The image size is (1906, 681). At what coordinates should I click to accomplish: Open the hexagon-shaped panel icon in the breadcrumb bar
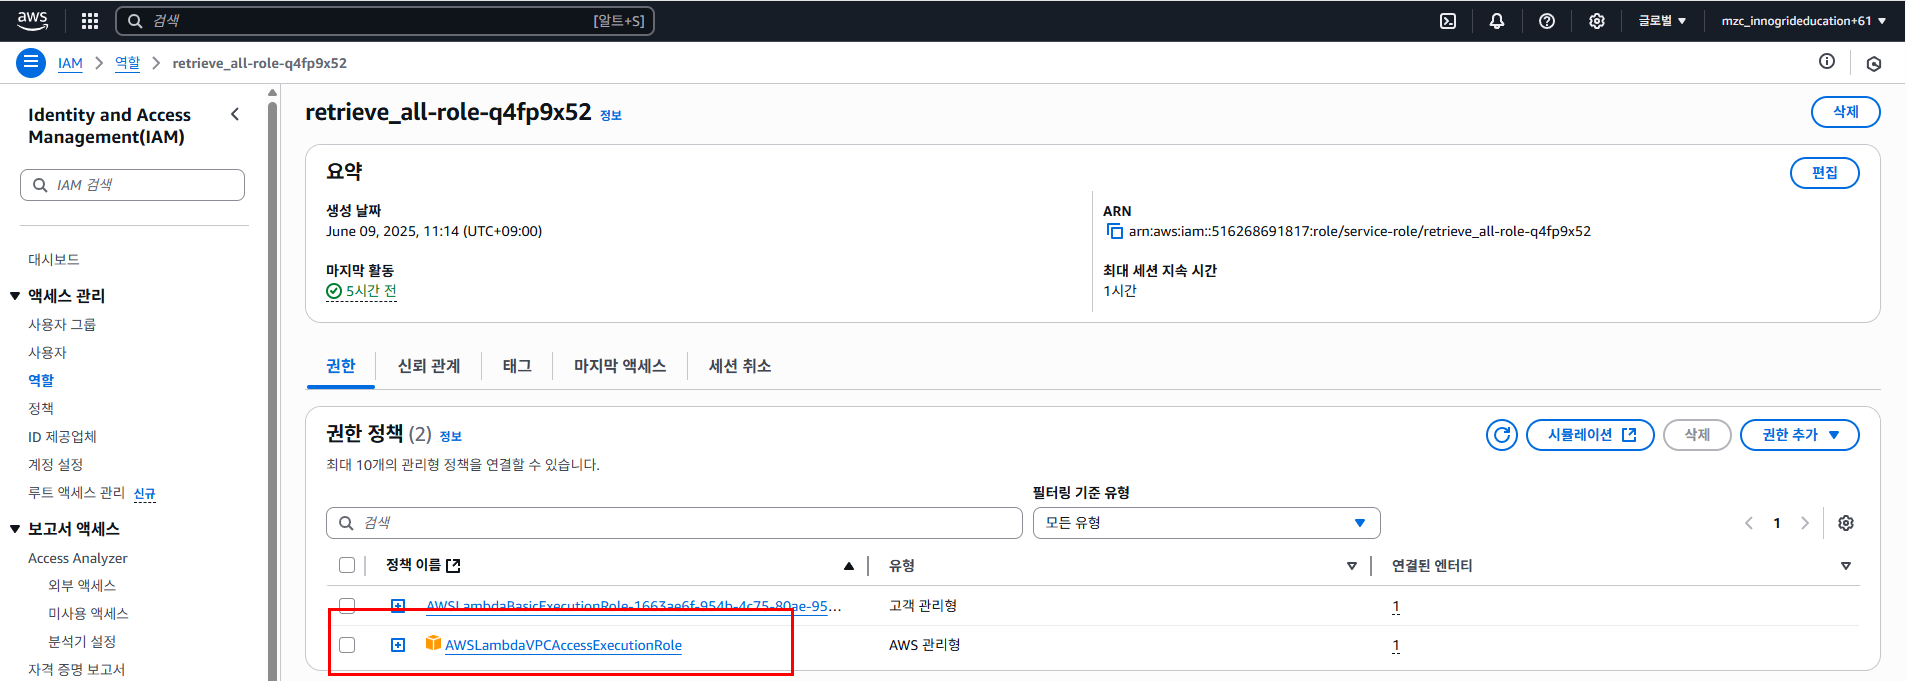pos(1874,63)
